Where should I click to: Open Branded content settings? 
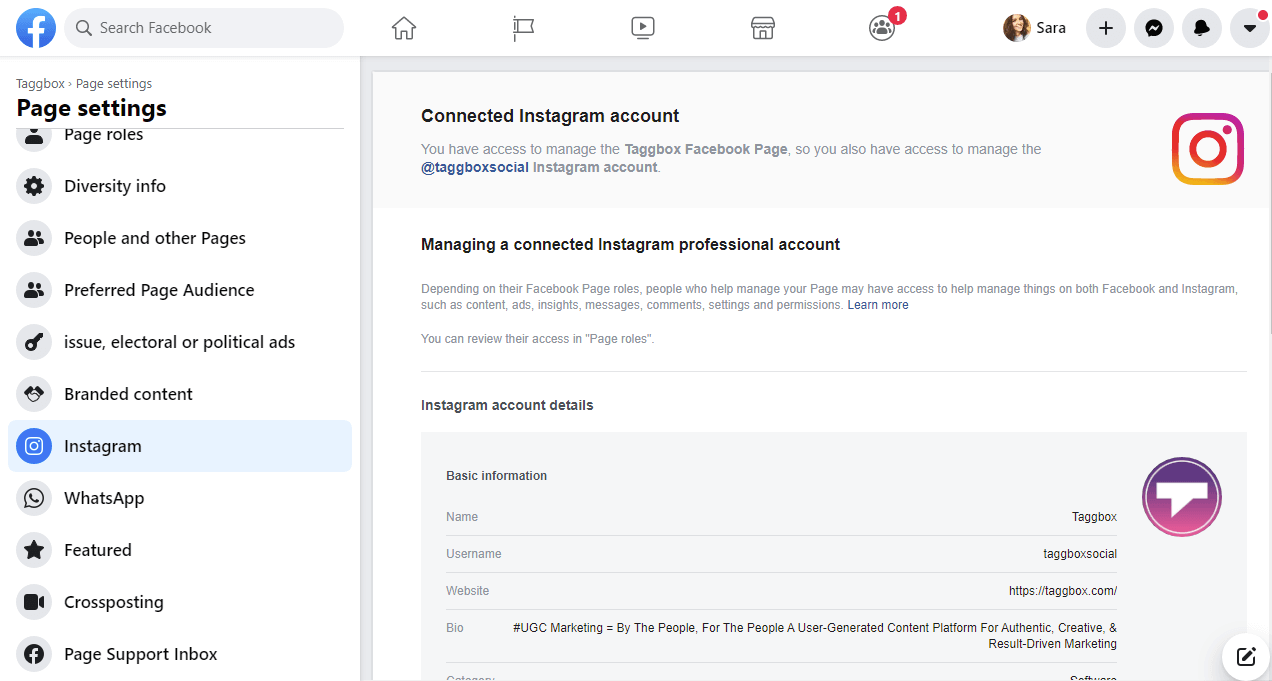(128, 394)
